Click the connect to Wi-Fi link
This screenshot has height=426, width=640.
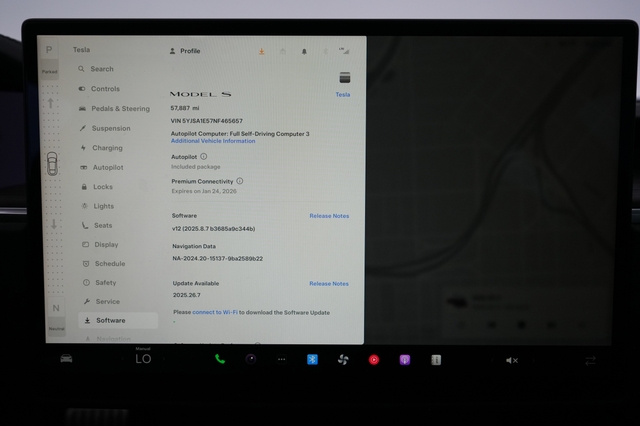(x=215, y=312)
